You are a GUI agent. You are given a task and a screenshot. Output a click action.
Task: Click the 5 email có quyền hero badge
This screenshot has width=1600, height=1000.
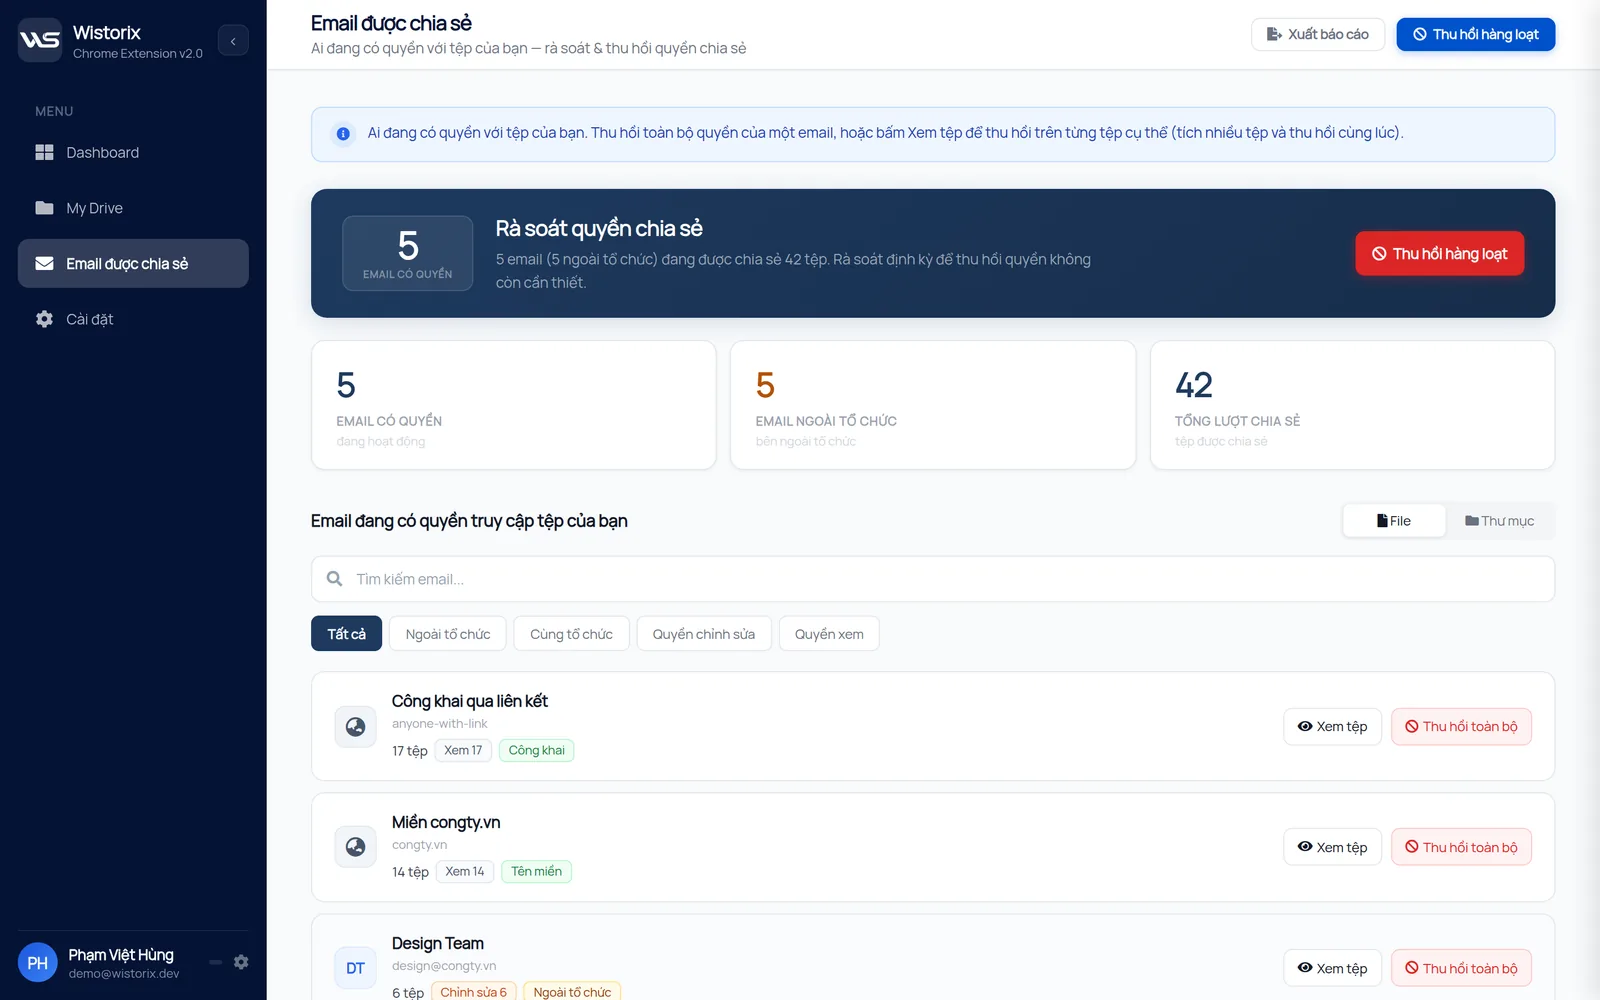408,254
